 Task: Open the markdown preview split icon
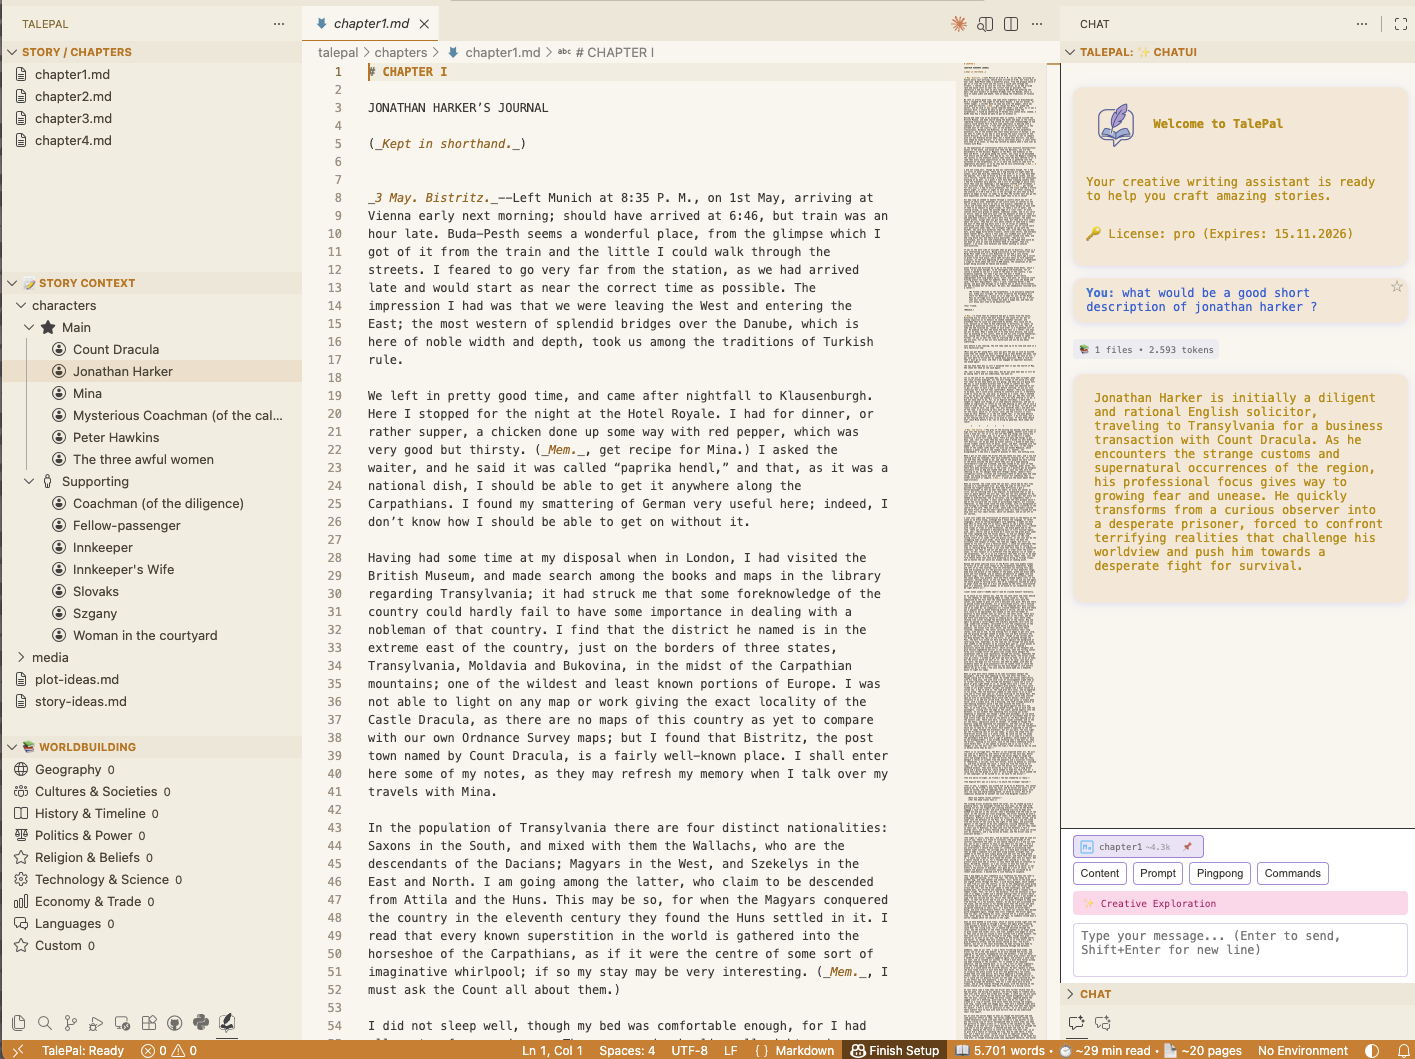pyautogui.click(x=985, y=23)
